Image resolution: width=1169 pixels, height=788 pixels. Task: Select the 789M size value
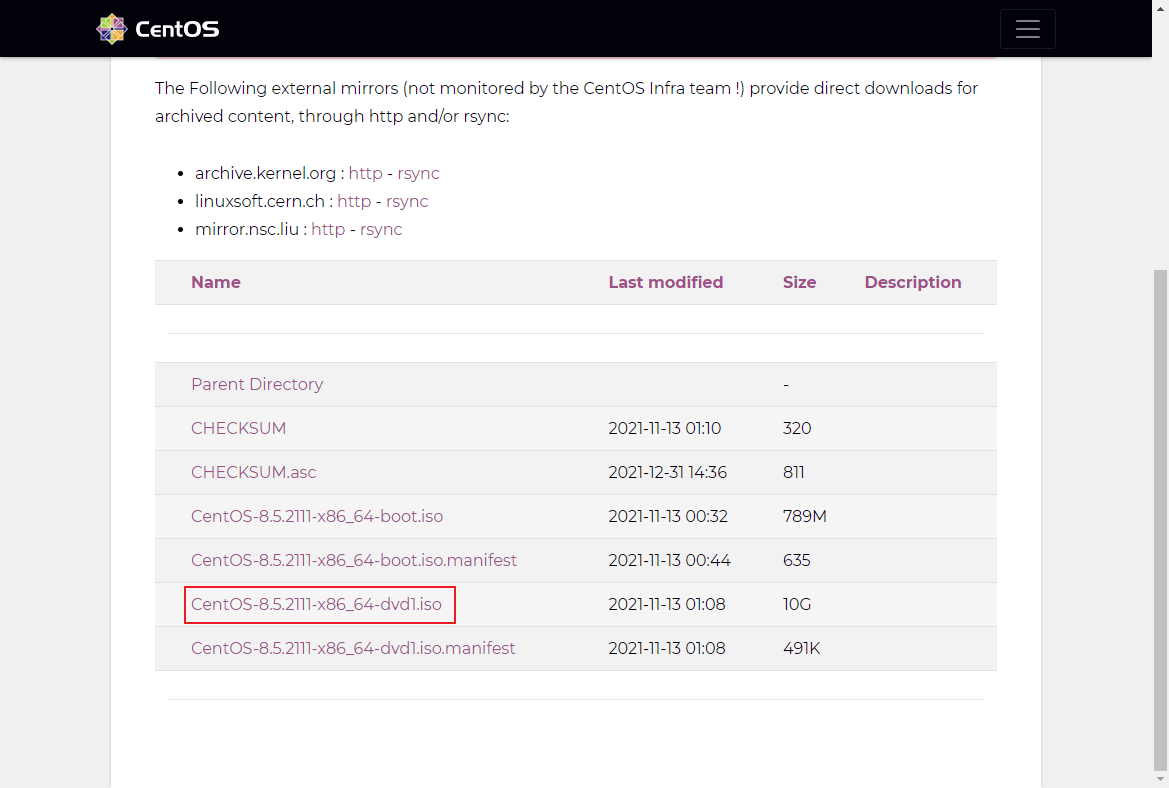804,516
